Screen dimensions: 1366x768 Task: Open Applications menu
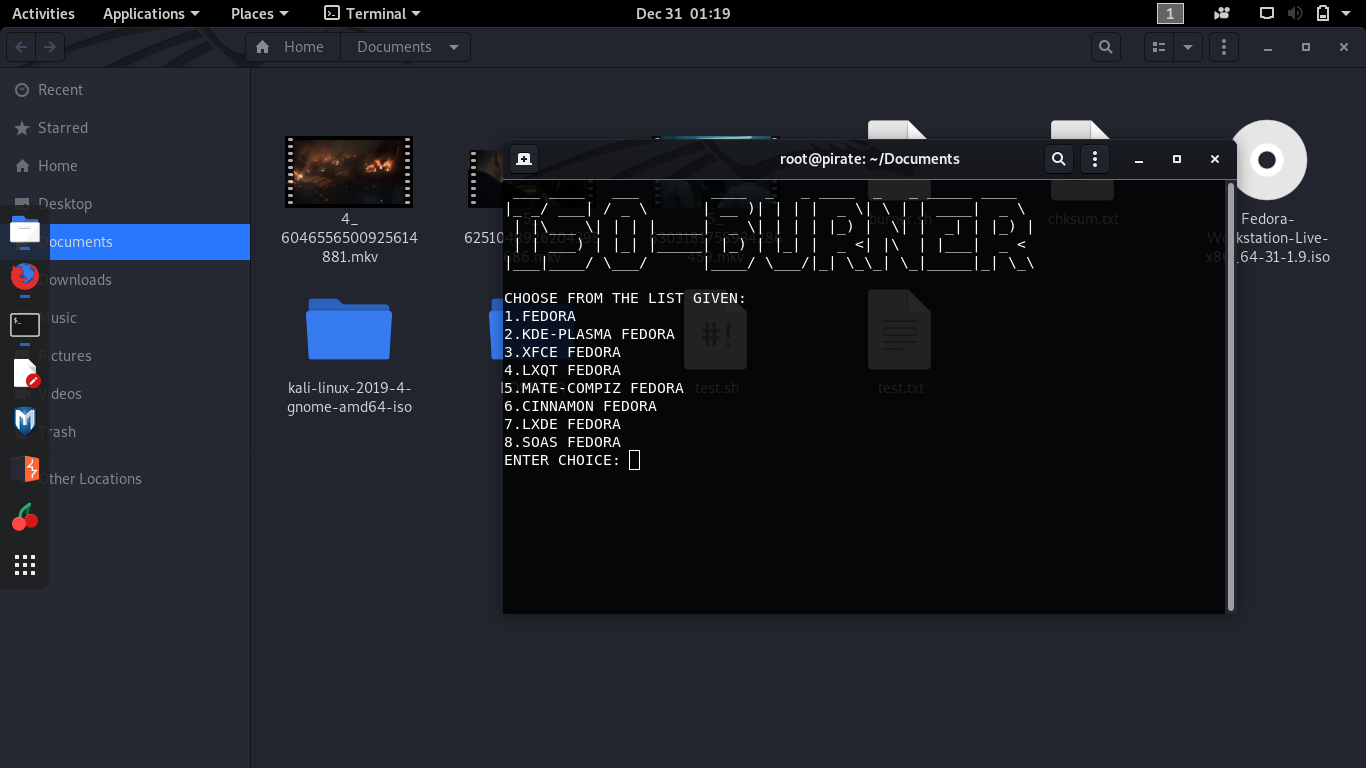pos(151,13)
